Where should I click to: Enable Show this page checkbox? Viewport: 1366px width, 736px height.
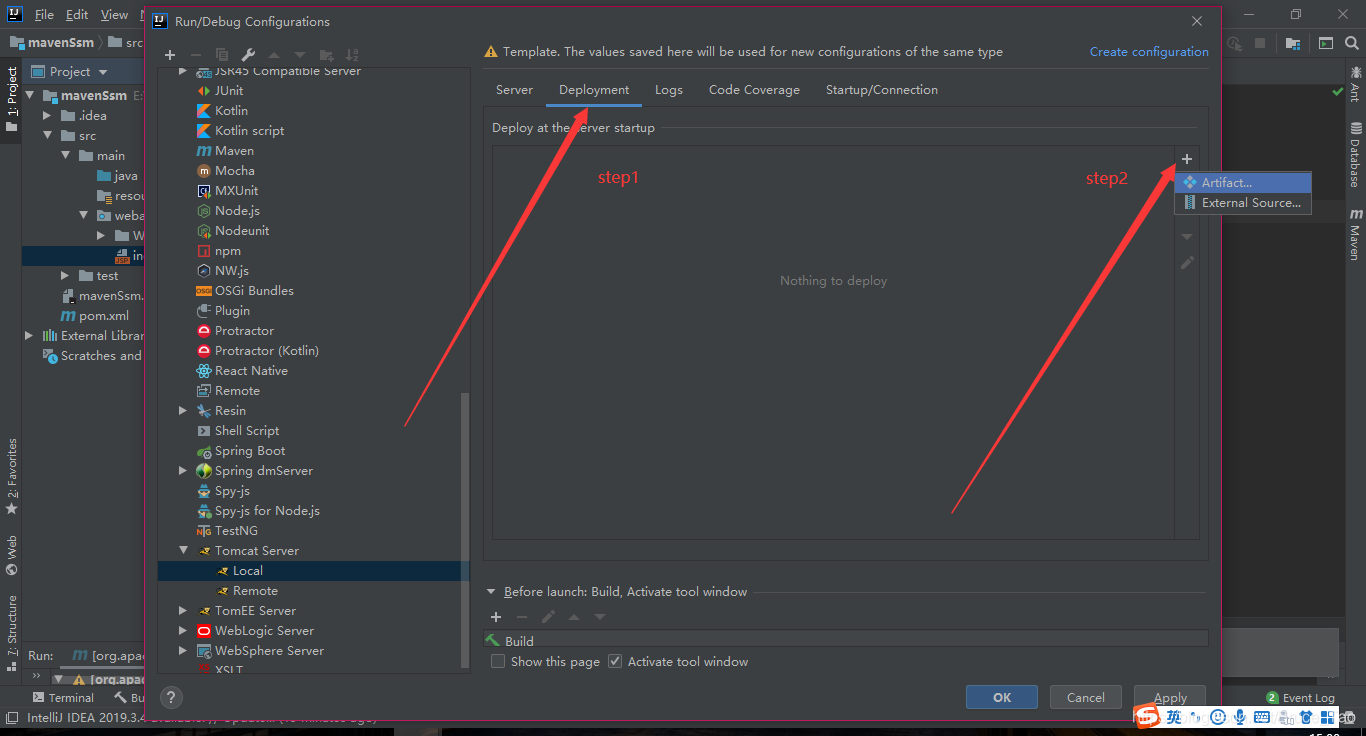498,662
